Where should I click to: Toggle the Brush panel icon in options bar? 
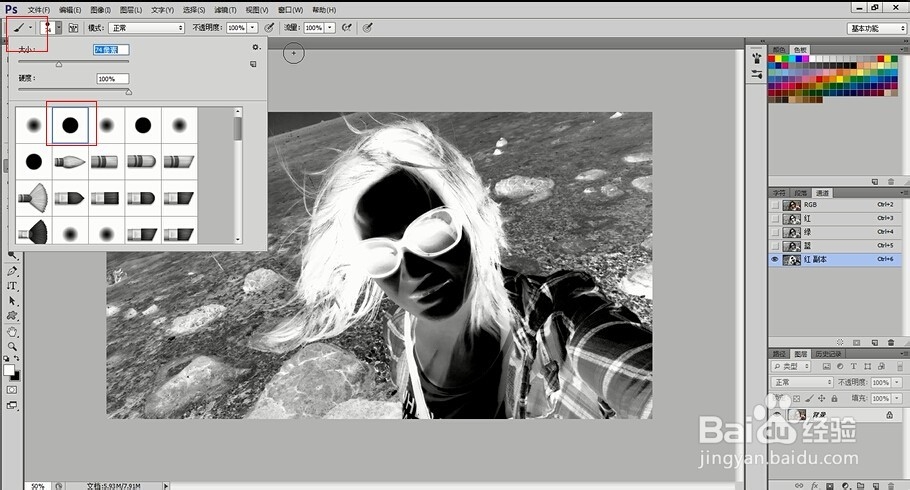coord(74,28)
